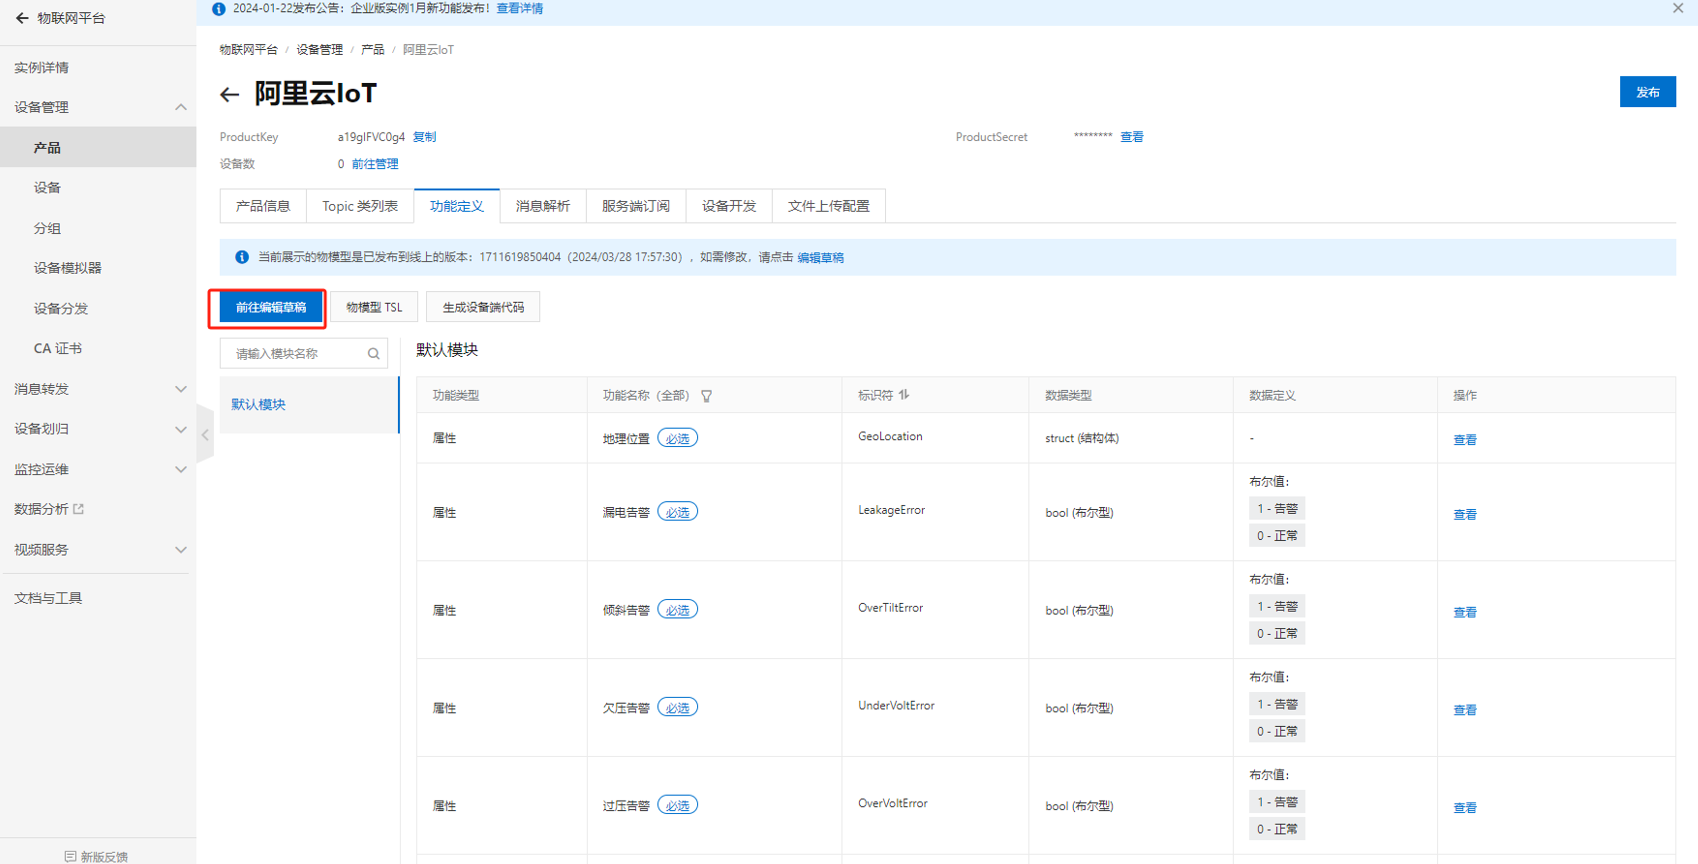Screen dimensions: 1698x864
Task: Close the announcement banner with the X
Action: click(x=1678, y=8)
